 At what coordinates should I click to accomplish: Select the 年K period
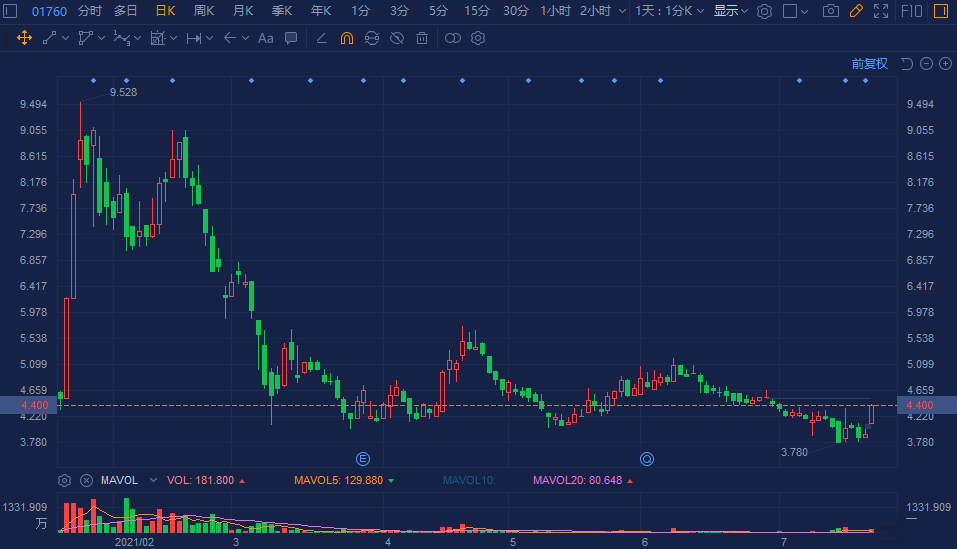coord(321,11)
